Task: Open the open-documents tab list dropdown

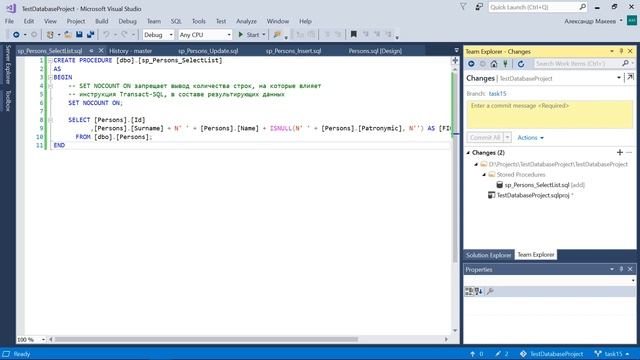Action: click(456, 51)
